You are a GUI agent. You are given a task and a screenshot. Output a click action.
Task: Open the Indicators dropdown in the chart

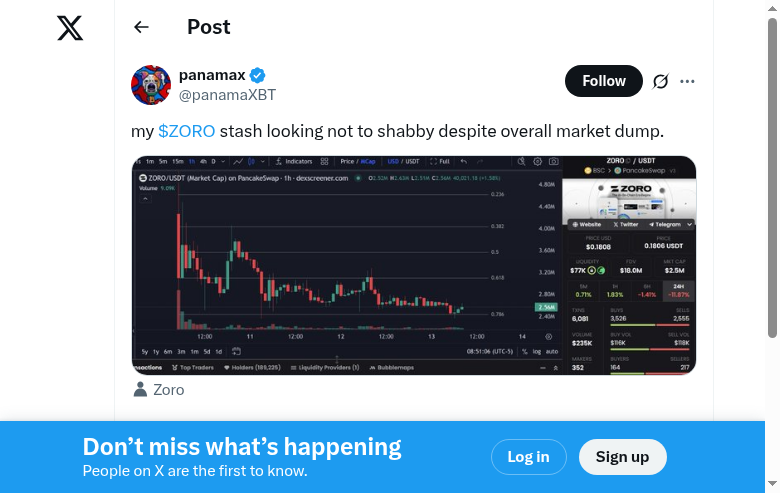coord(298,161)
